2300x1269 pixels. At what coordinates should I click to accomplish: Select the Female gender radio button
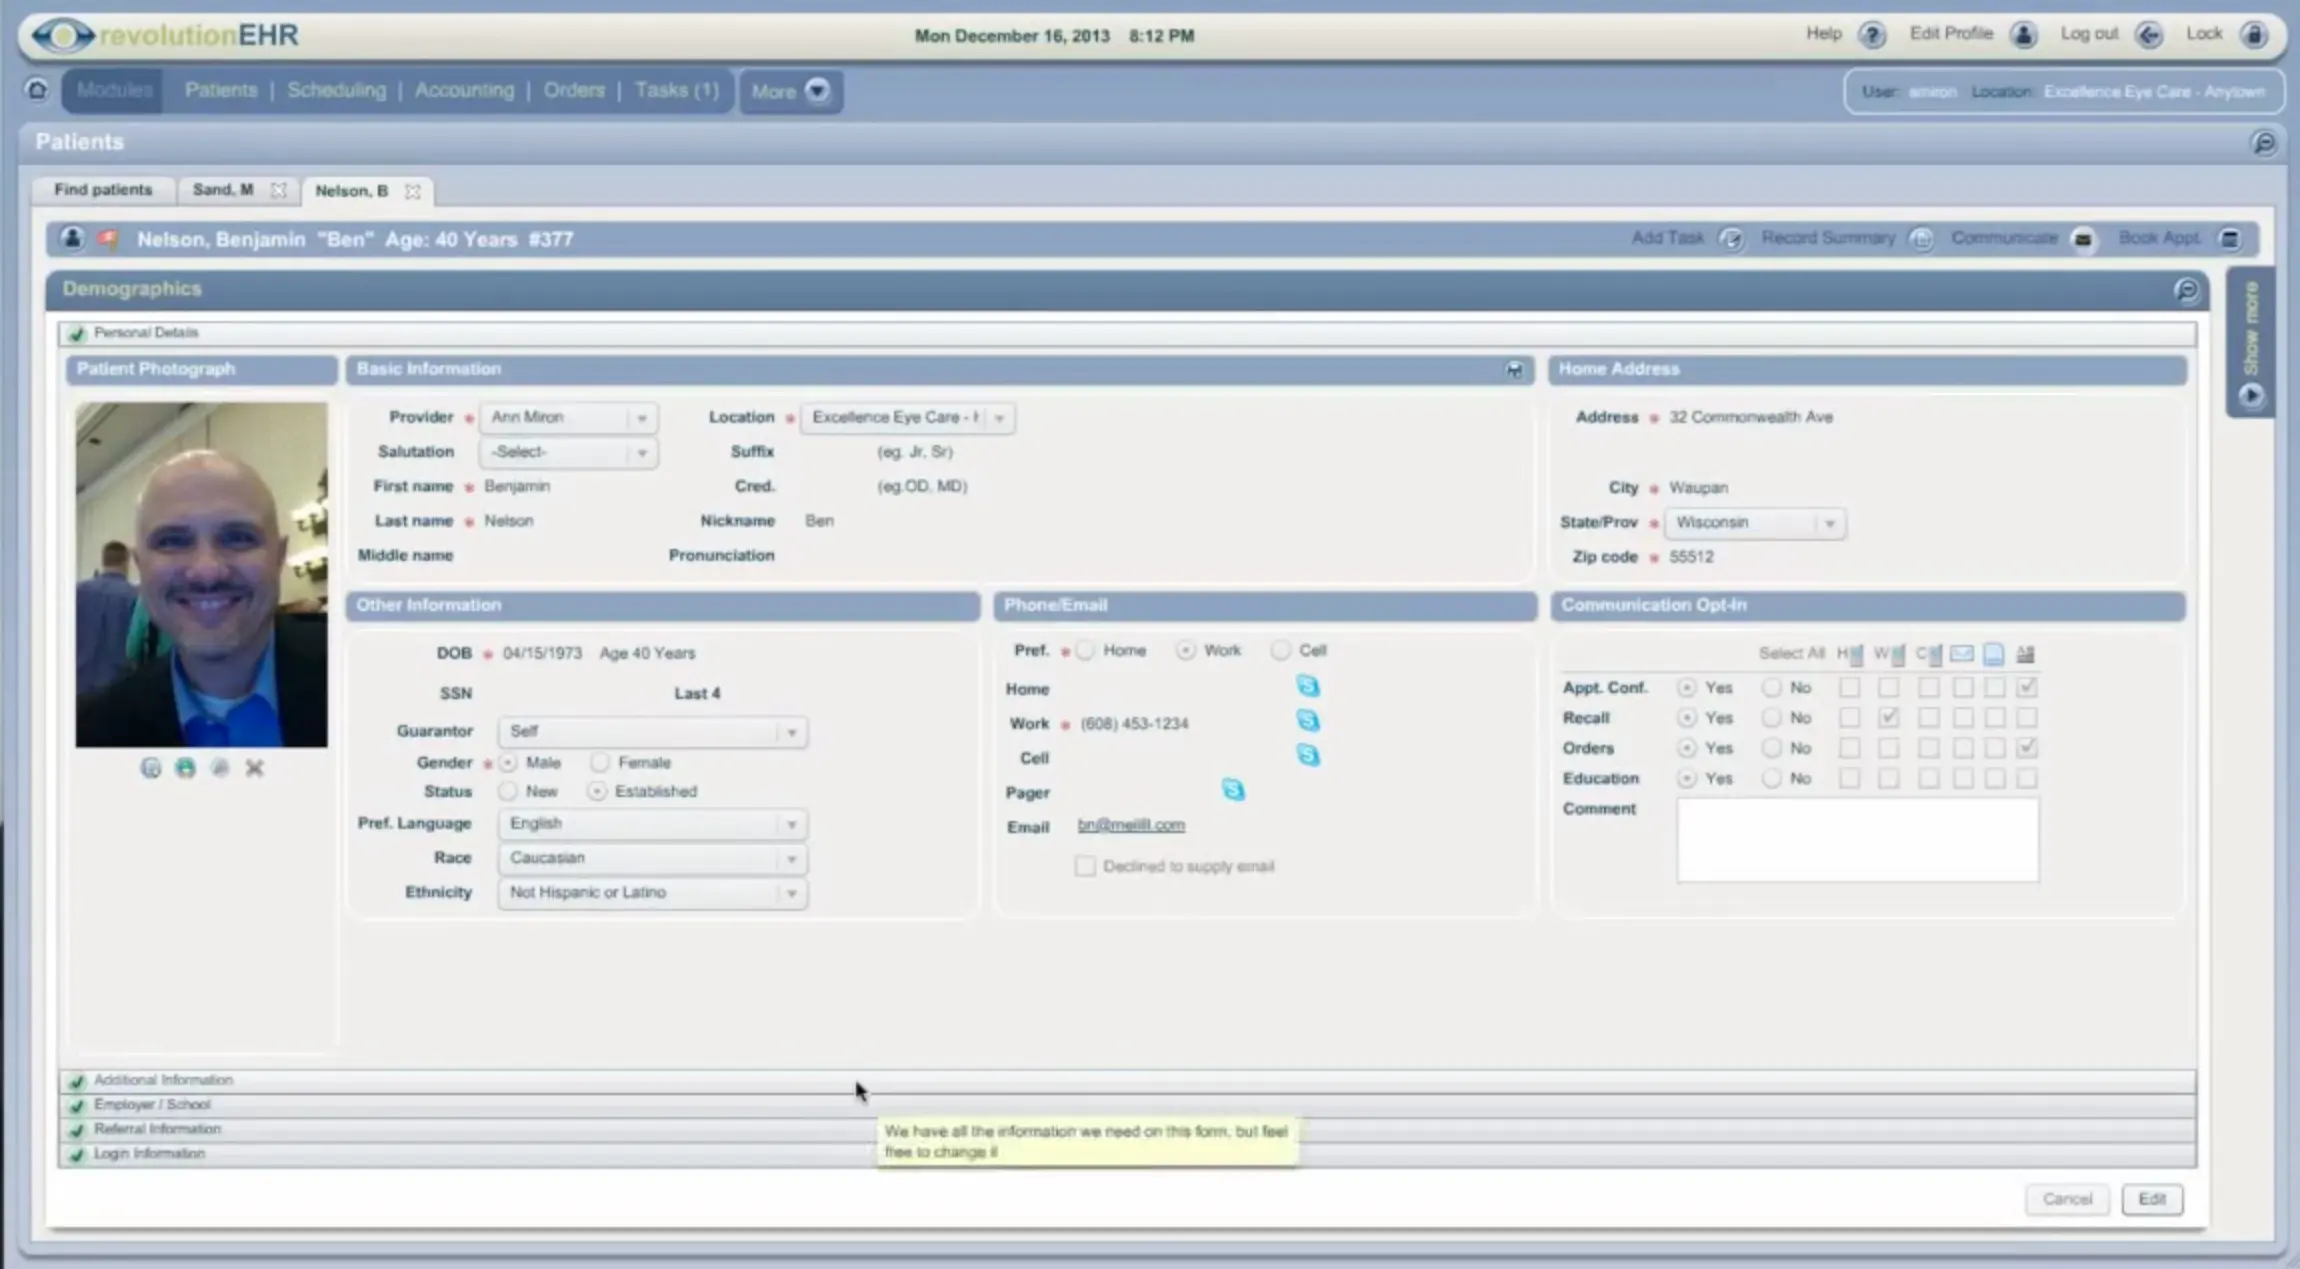pyautogui.click(x=601, y=762)
